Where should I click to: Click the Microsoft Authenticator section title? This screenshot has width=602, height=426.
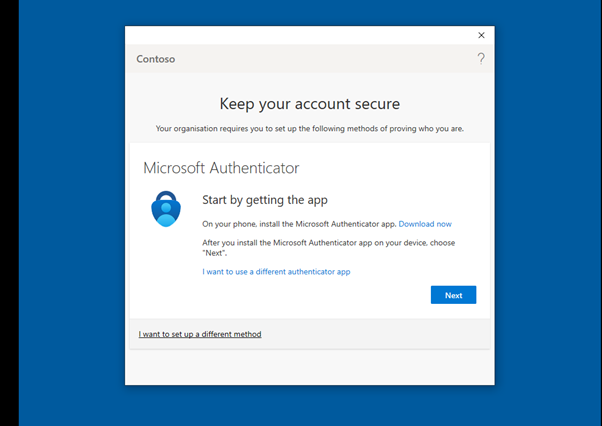221,168
